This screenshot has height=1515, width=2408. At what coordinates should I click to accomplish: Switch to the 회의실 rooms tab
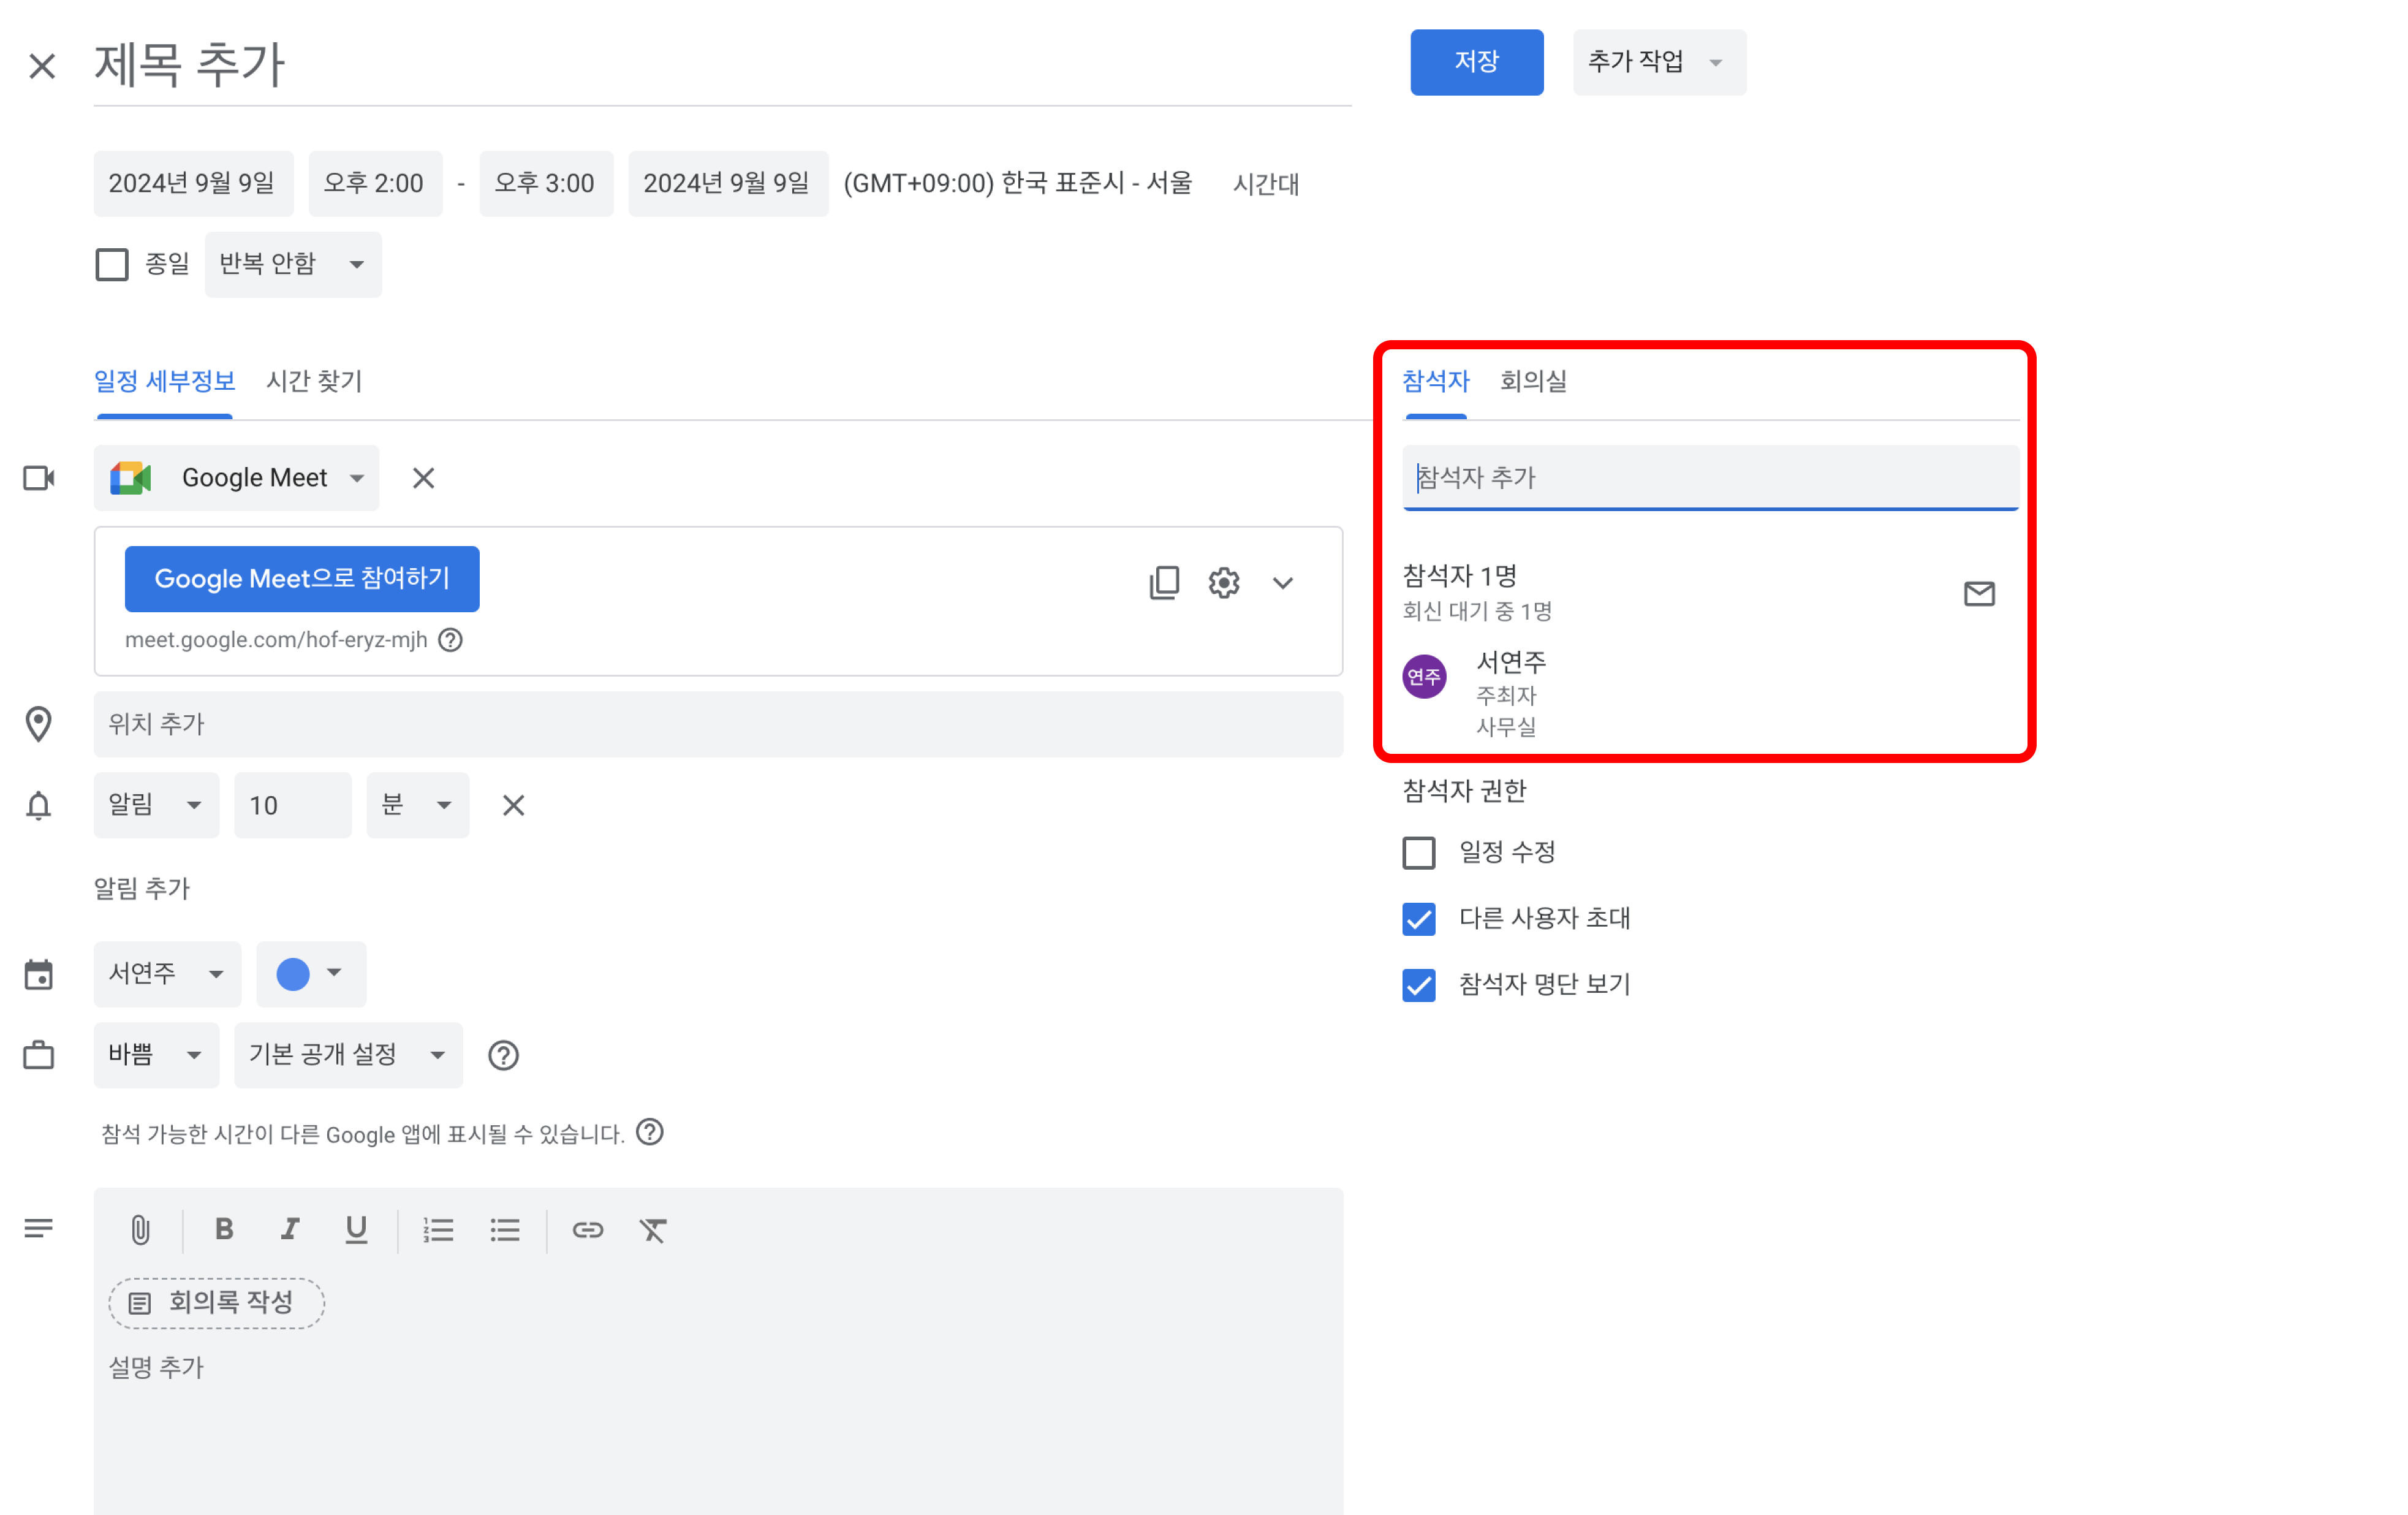coord(1532,381)
